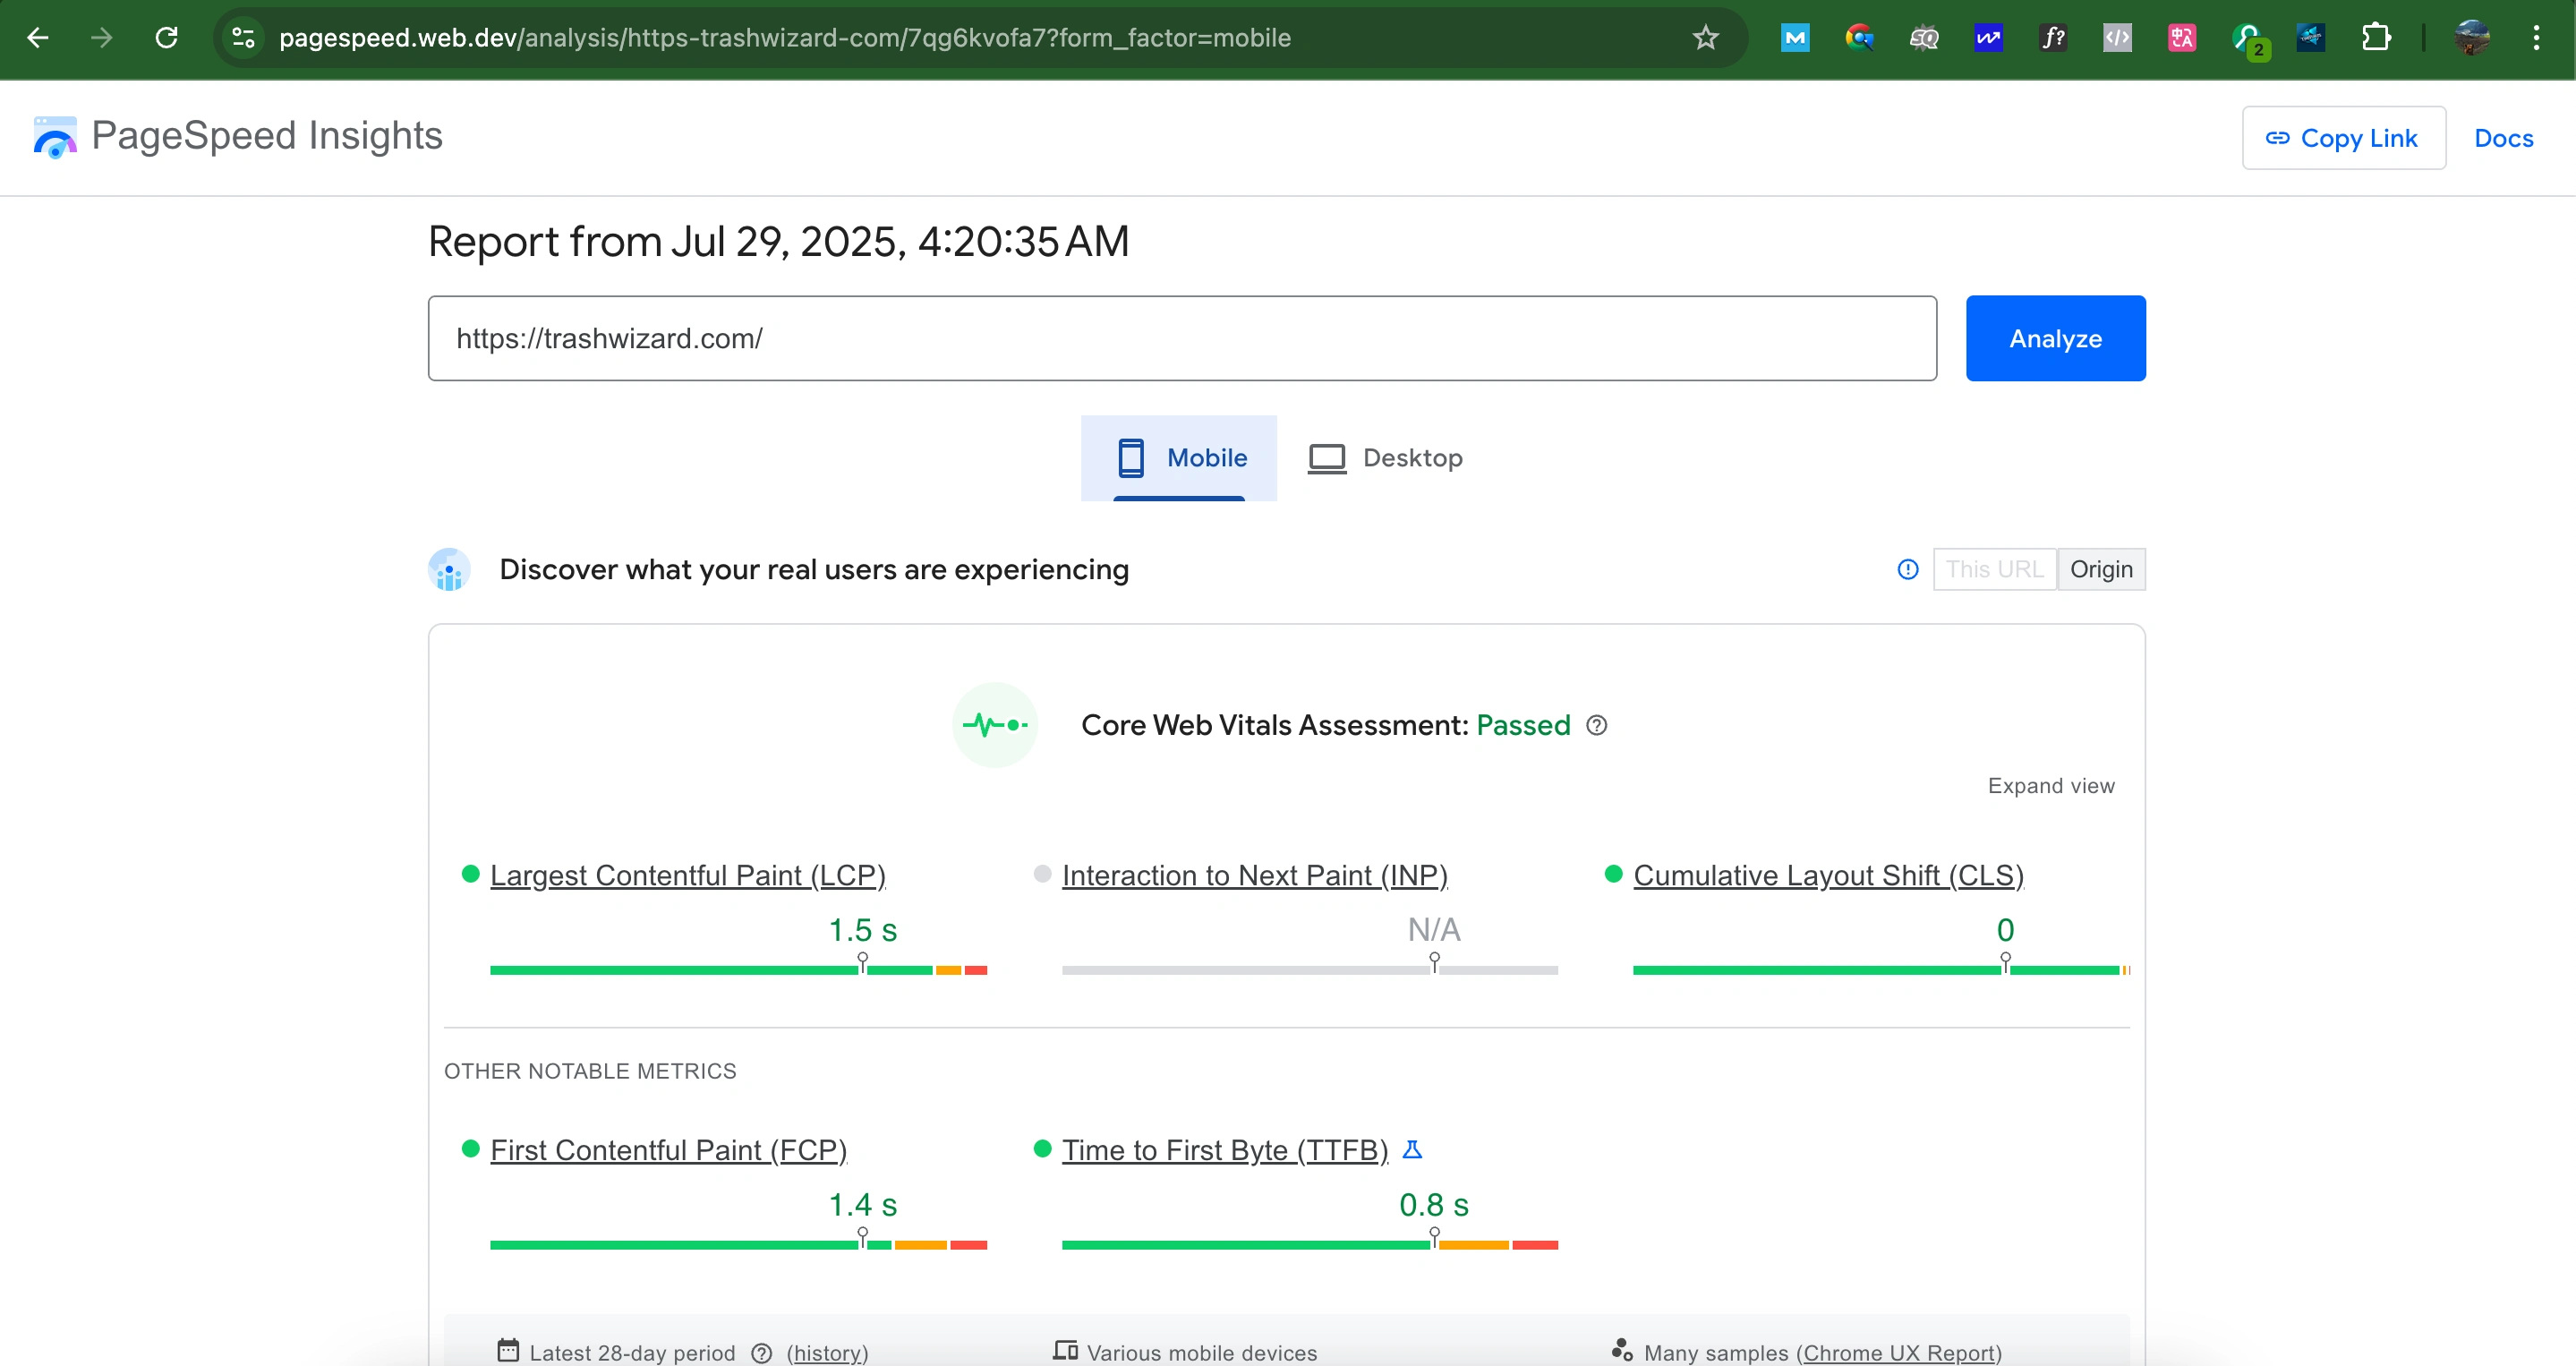The height and width of the screenshot is (1366, 2576).
Task: Switch field data to Origin
Action: tap(2100, 569)
